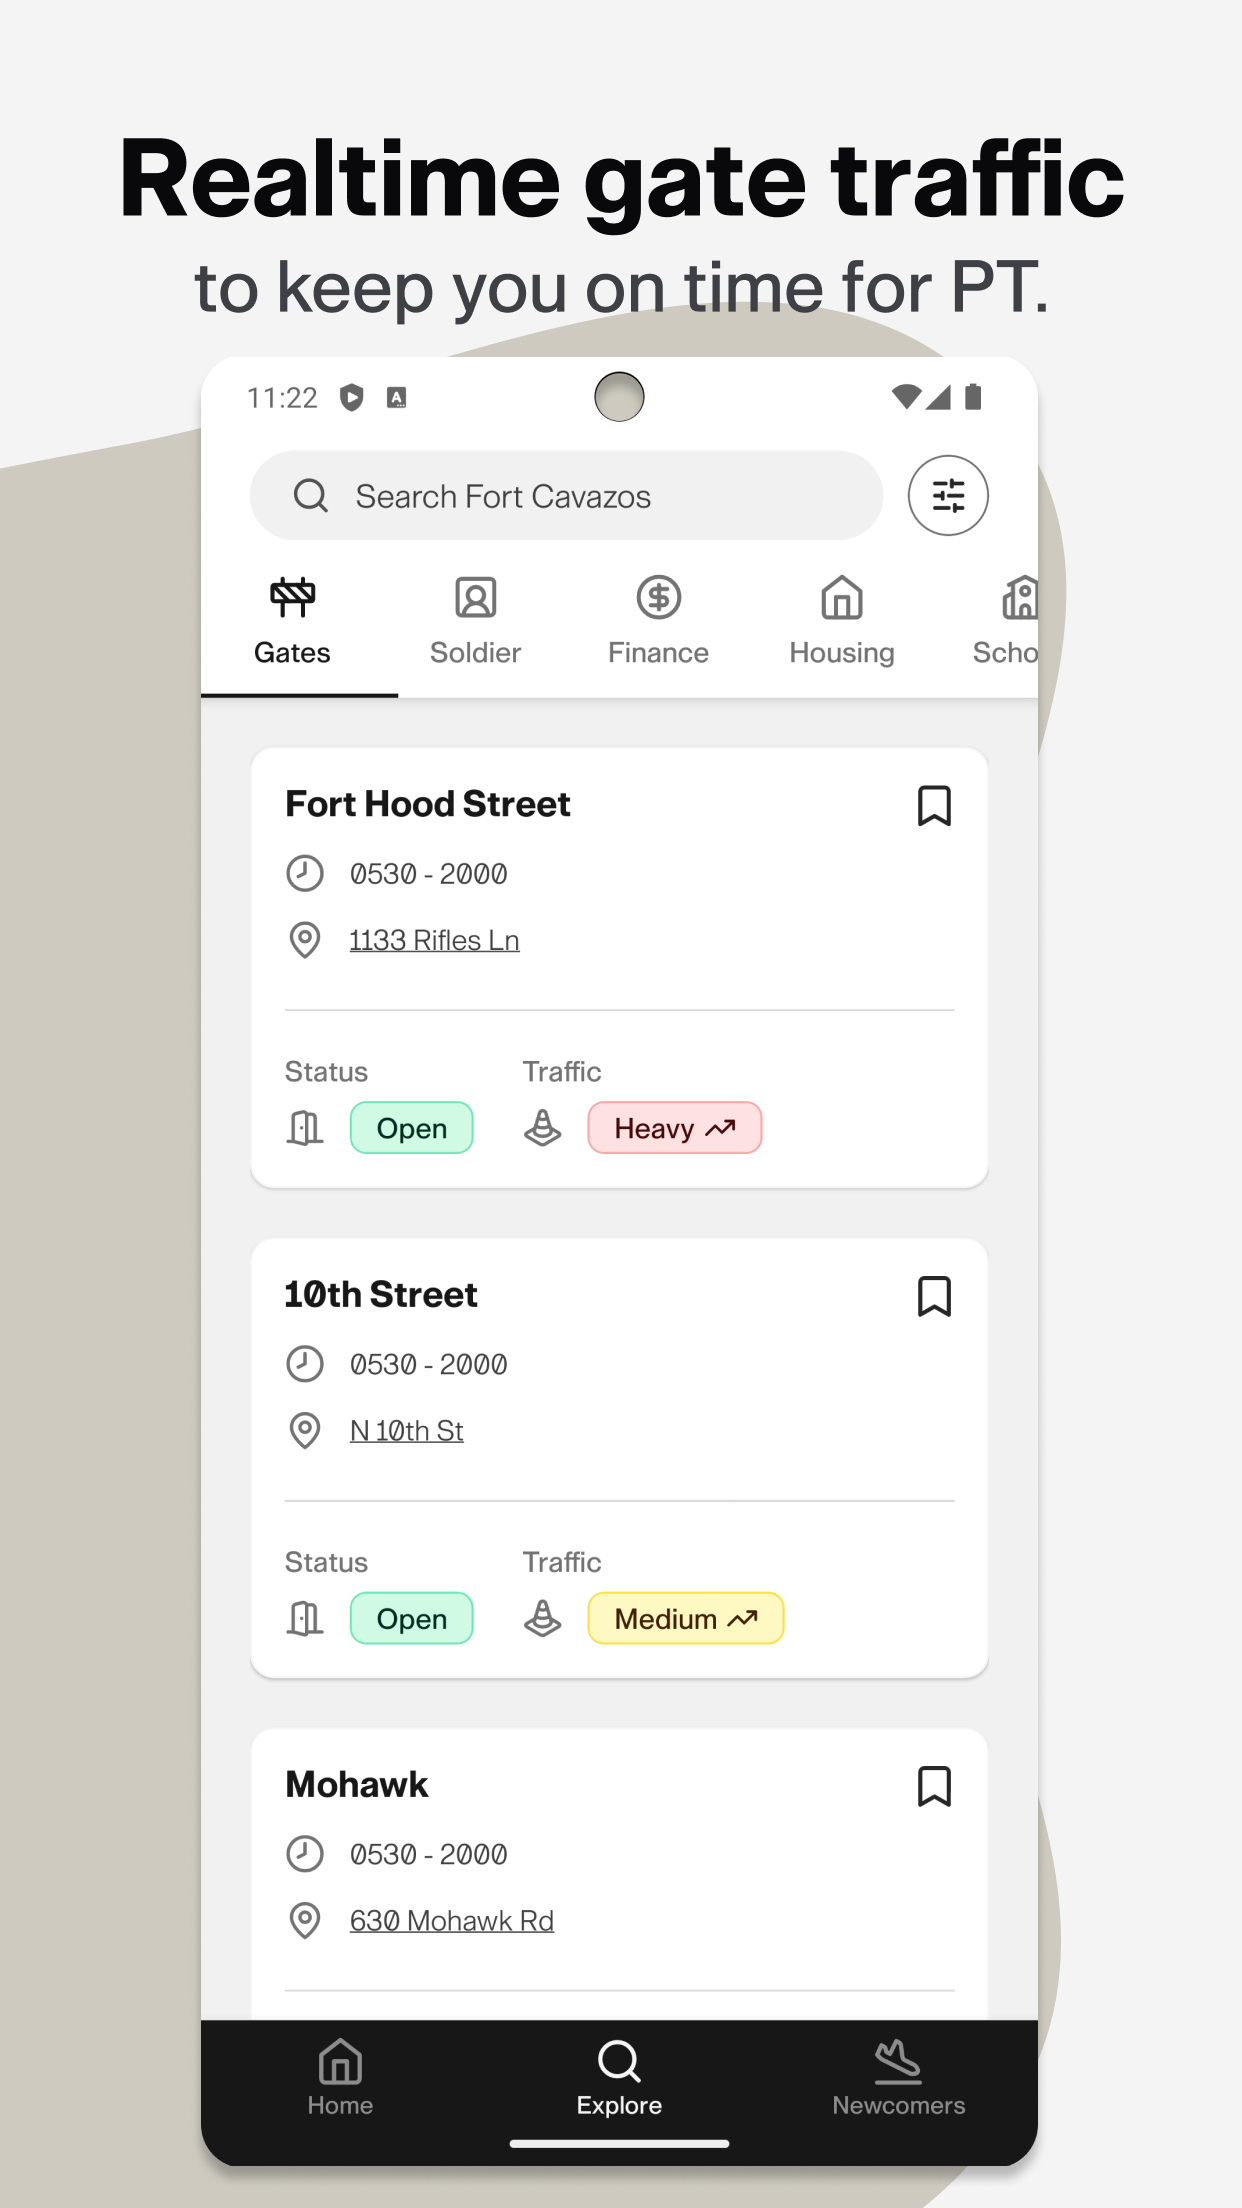This screenshot has height=2208, width=1242.
Task: Click the clock icon on Fort Hood Street card
Action: 305,873
